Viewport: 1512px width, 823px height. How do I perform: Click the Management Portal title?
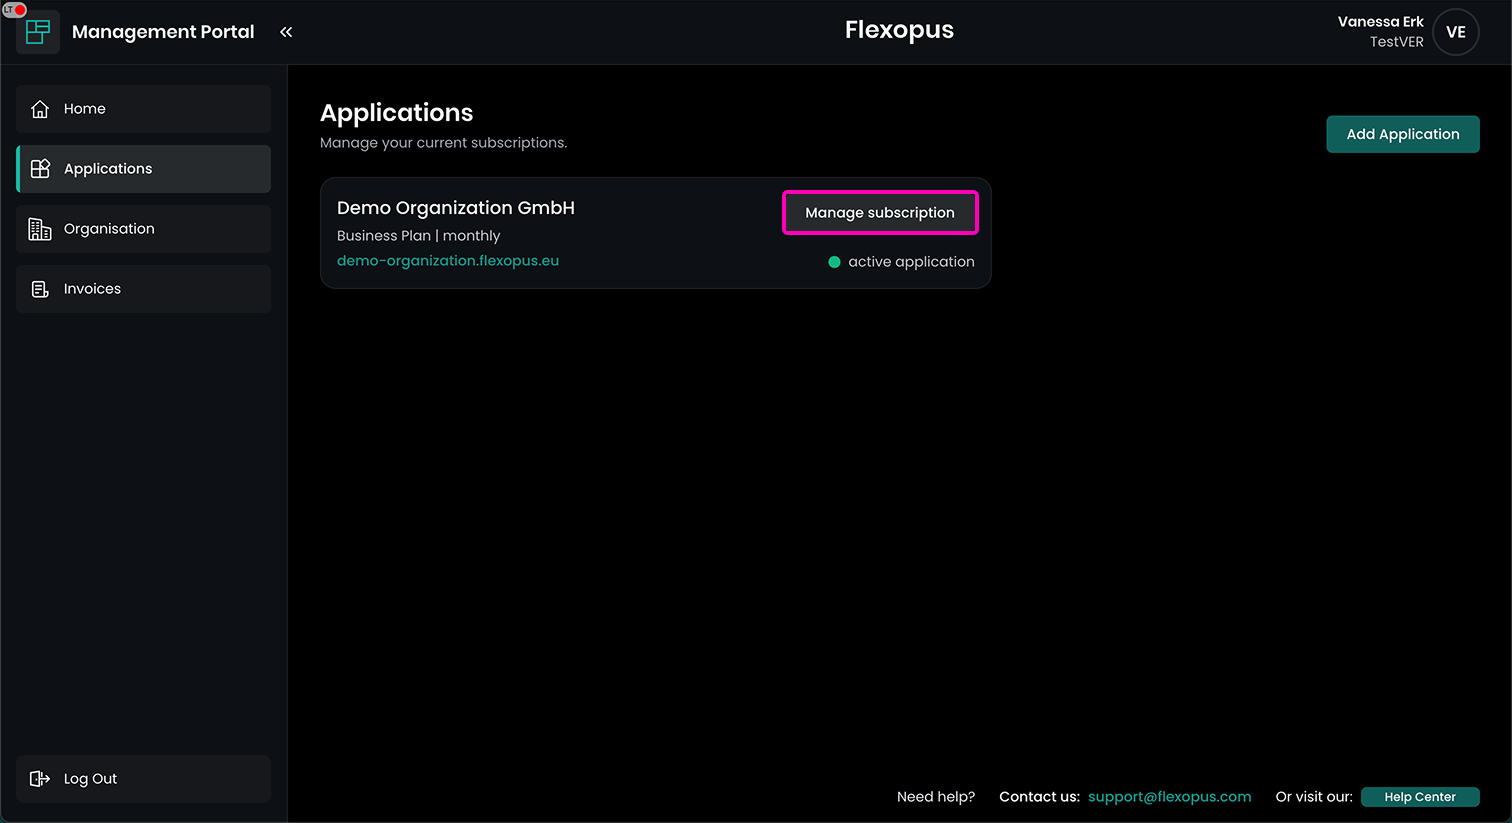pyautogui.click(x=163, y=32)
